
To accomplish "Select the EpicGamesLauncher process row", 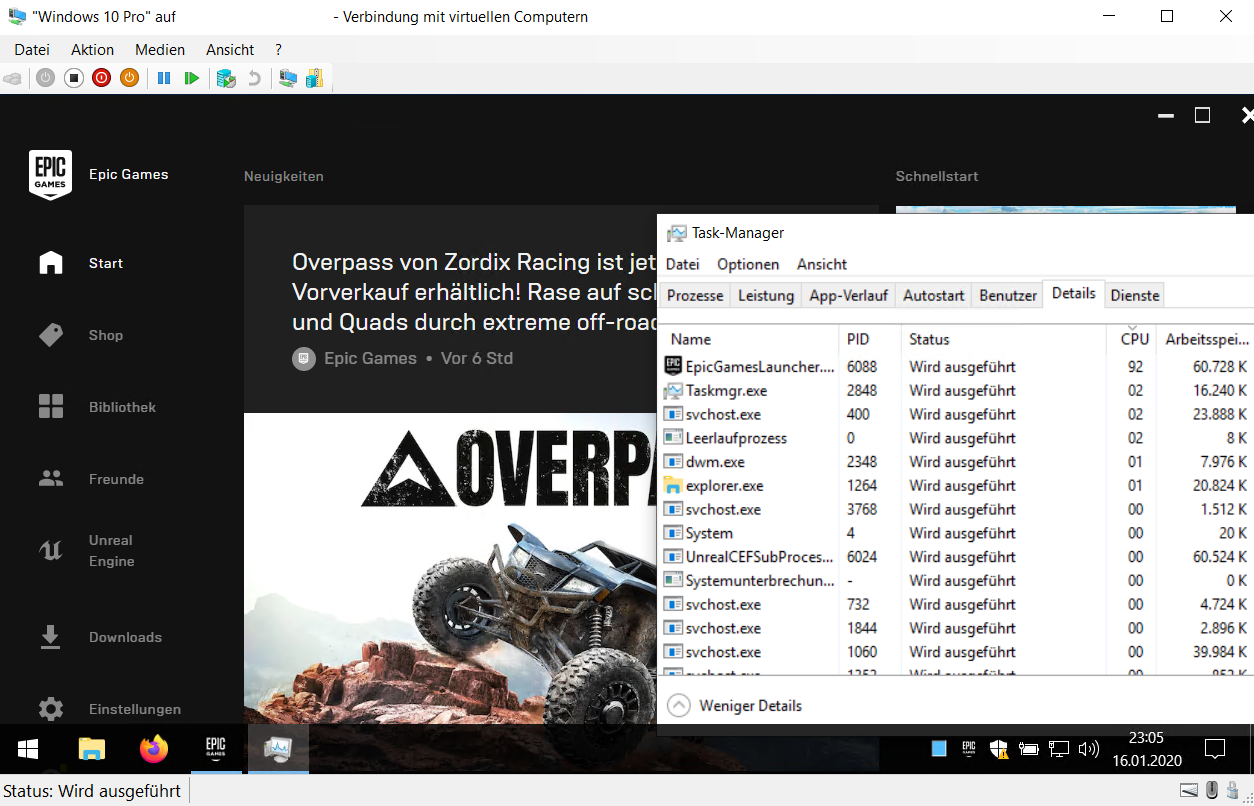I will click(x=957, y=367).
